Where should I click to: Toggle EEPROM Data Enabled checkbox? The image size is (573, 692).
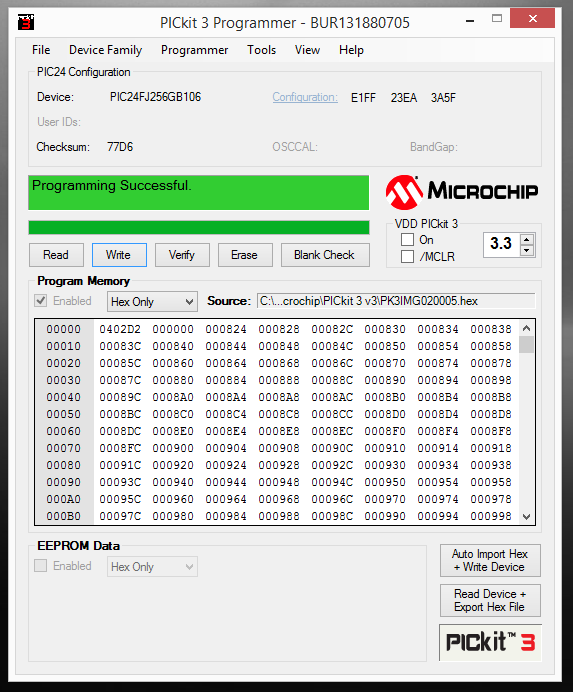click(x=41, y=566)
